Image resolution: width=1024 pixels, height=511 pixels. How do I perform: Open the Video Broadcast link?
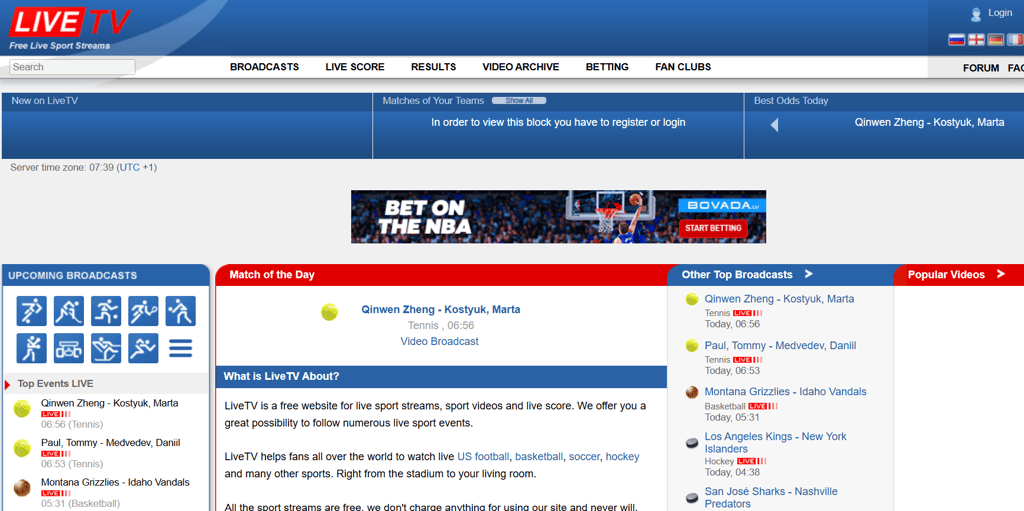click(x=440, y=341)
